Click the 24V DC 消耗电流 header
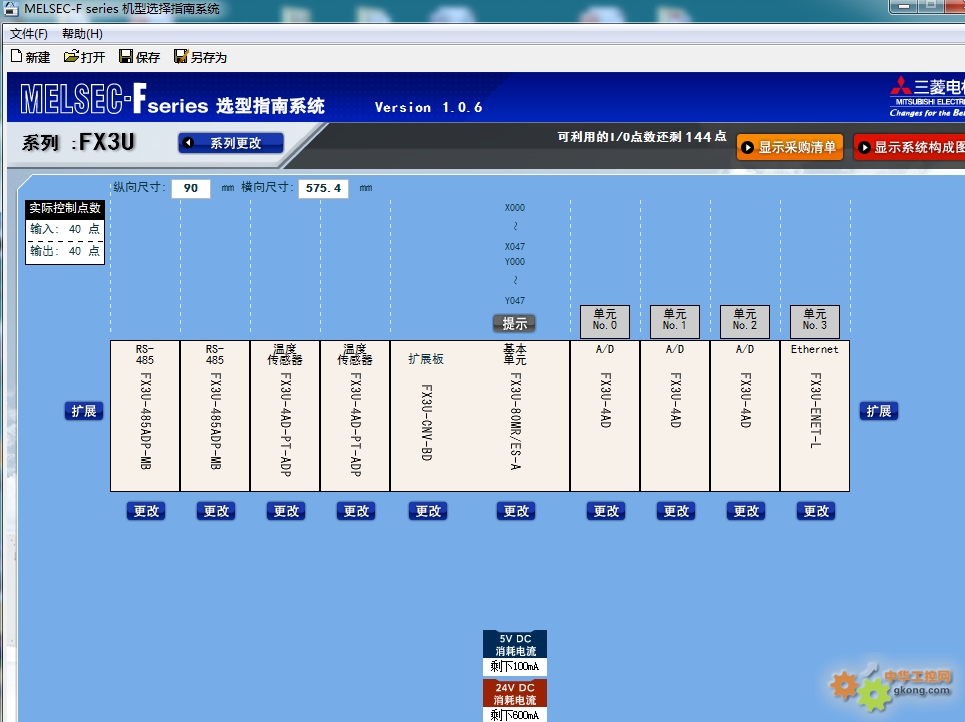965x722 pixels. coord(515,694)
